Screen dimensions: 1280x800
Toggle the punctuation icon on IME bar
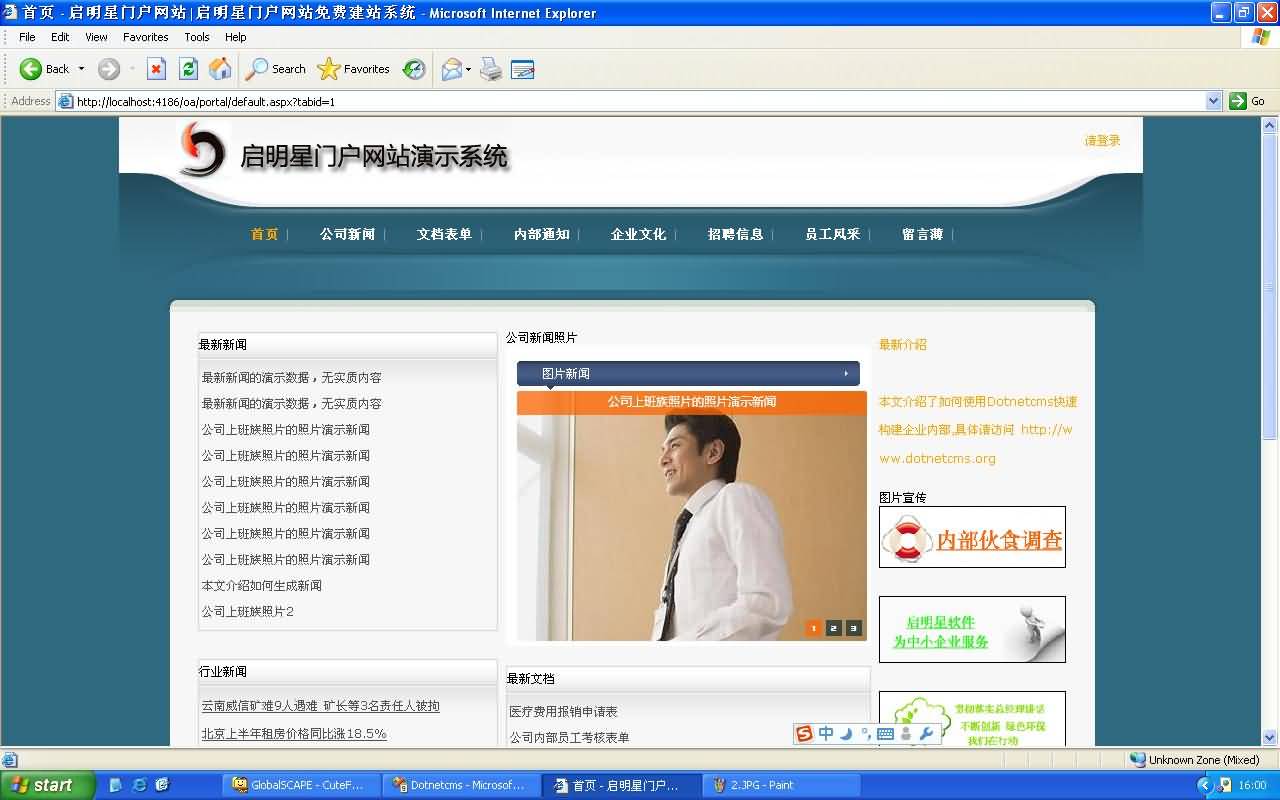click(x=865, y=734)
